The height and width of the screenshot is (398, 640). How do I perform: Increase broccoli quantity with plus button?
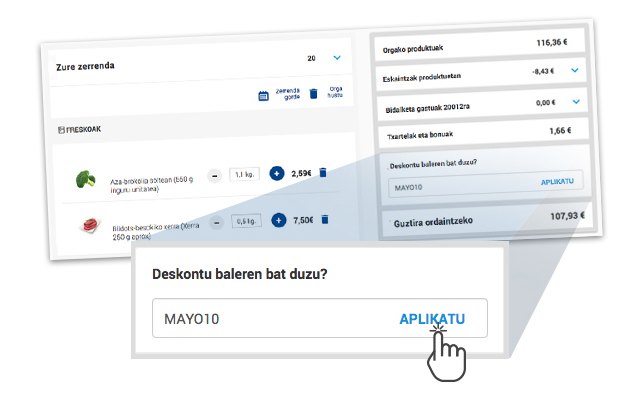[277, 173]
